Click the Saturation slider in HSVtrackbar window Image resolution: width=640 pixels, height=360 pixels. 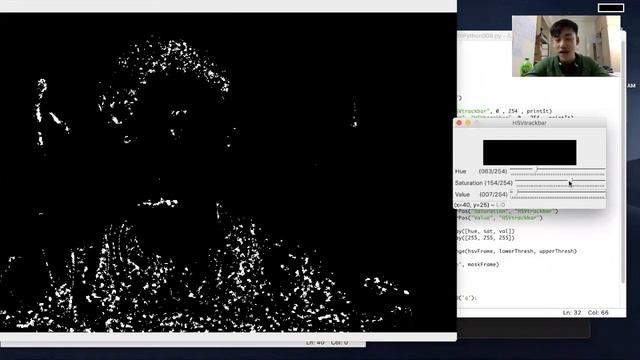pyautogui.click(x=560, y=183)
